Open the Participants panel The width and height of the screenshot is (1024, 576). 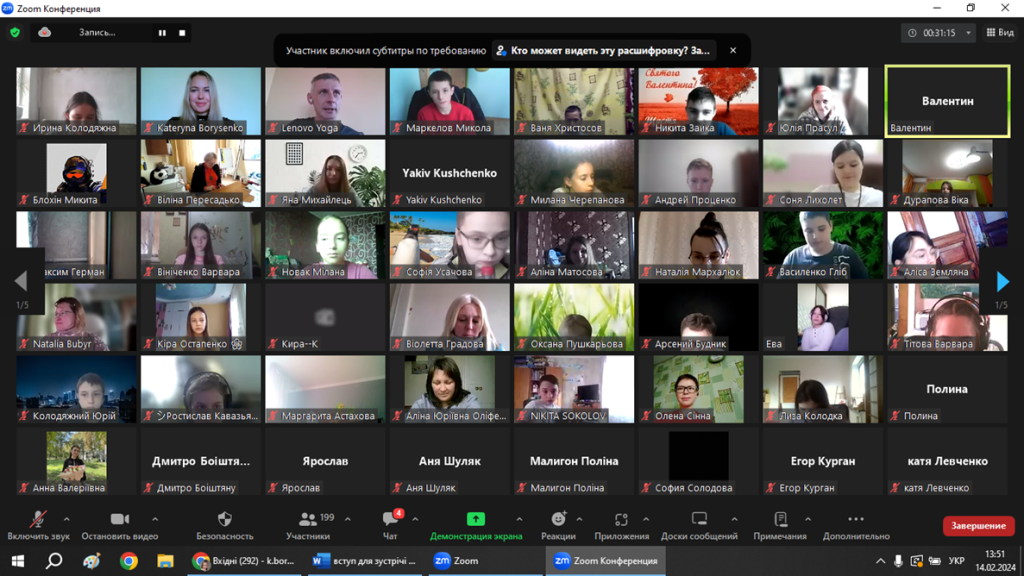point(308,524)
